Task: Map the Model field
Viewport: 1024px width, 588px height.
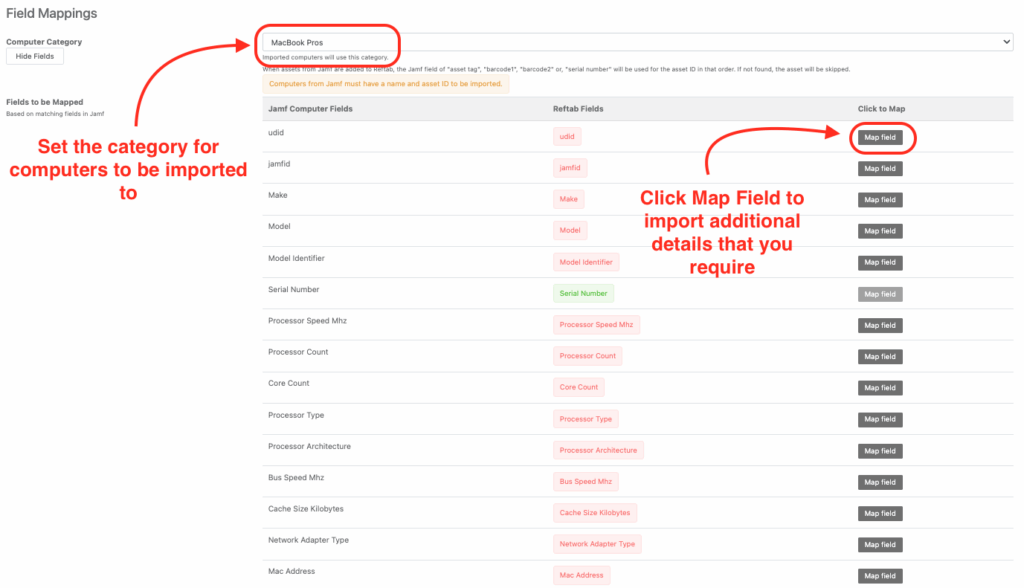Action: click(880, 231)
